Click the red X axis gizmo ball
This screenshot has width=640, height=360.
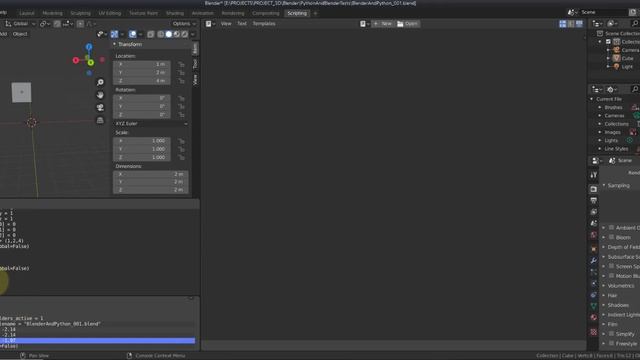coord(76,60)
